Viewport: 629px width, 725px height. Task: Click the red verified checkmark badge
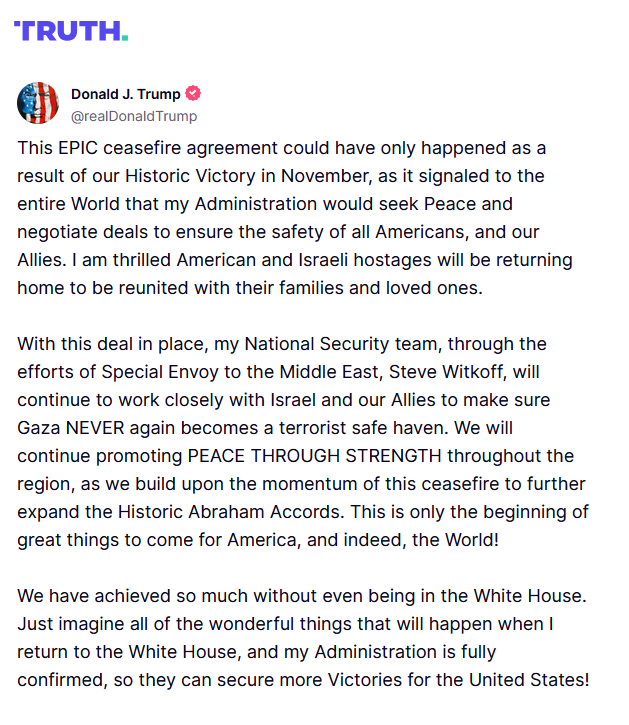pyautogui.click(x=193, y=93)
